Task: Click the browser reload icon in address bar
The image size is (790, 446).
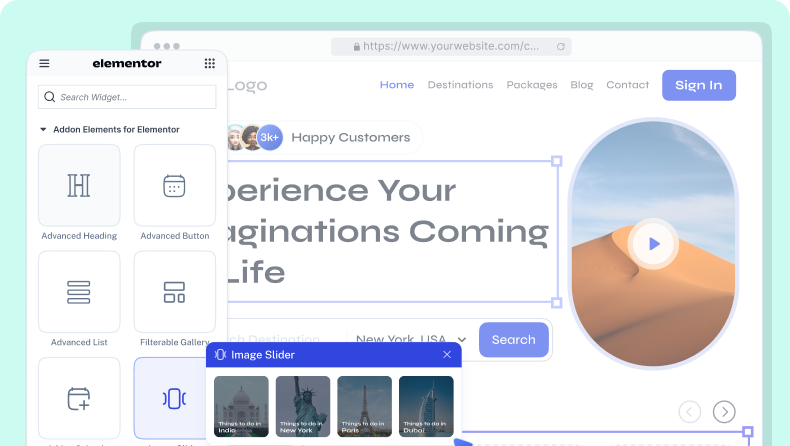Action: click(x=561, y=46)
